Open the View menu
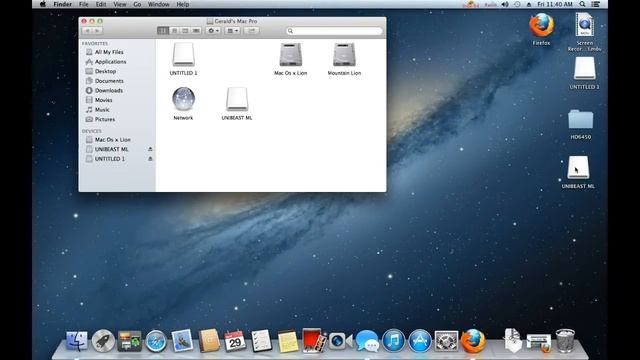 coord(120,4)
